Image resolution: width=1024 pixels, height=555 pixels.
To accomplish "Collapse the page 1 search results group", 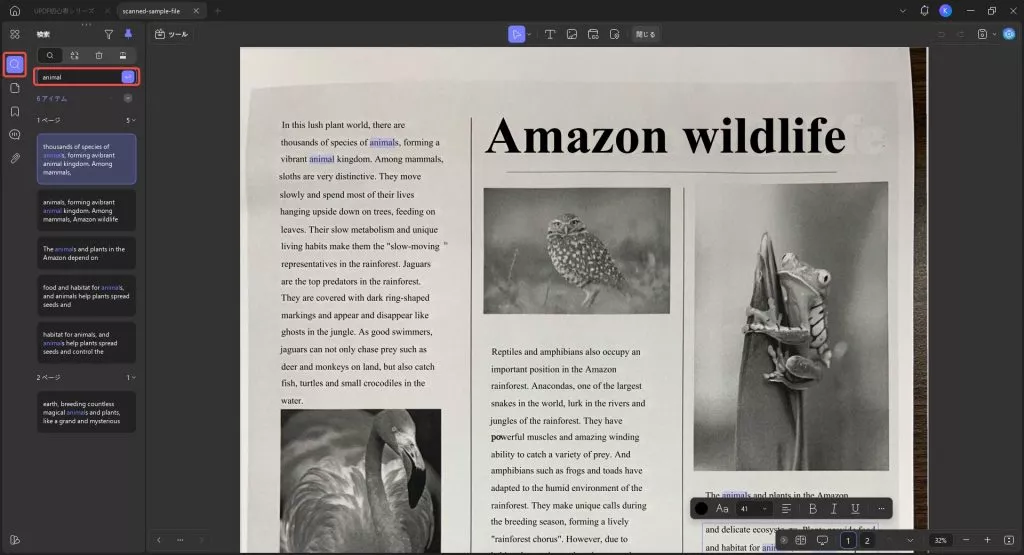I will tap(133, 120).
